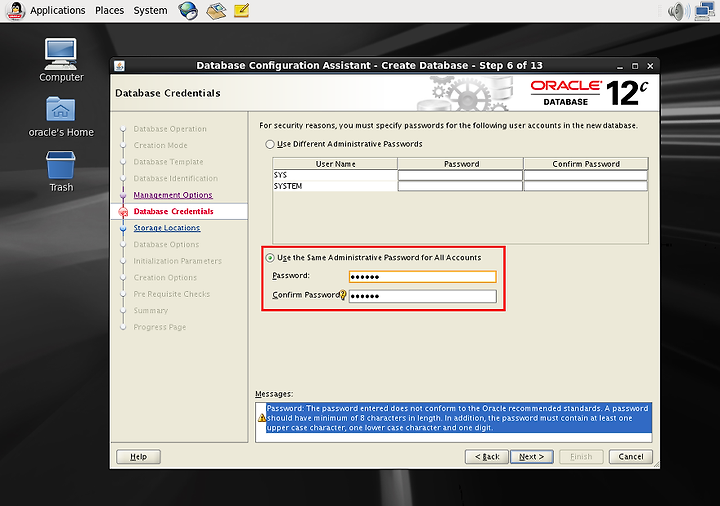Click the Confirm Password column header
Screen dimensions: 720x506
point(586,163)
